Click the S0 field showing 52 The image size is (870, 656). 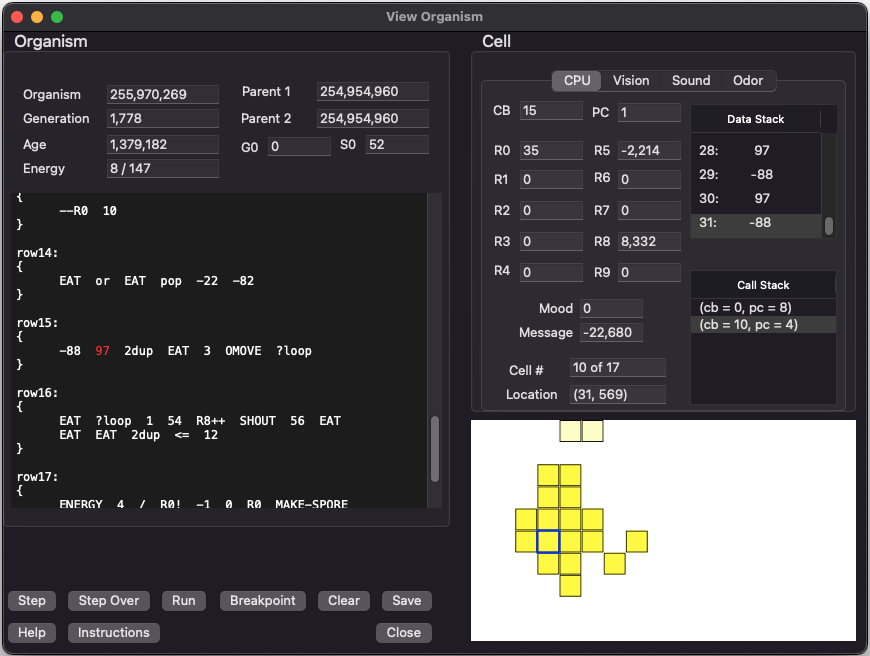point(397,145)
